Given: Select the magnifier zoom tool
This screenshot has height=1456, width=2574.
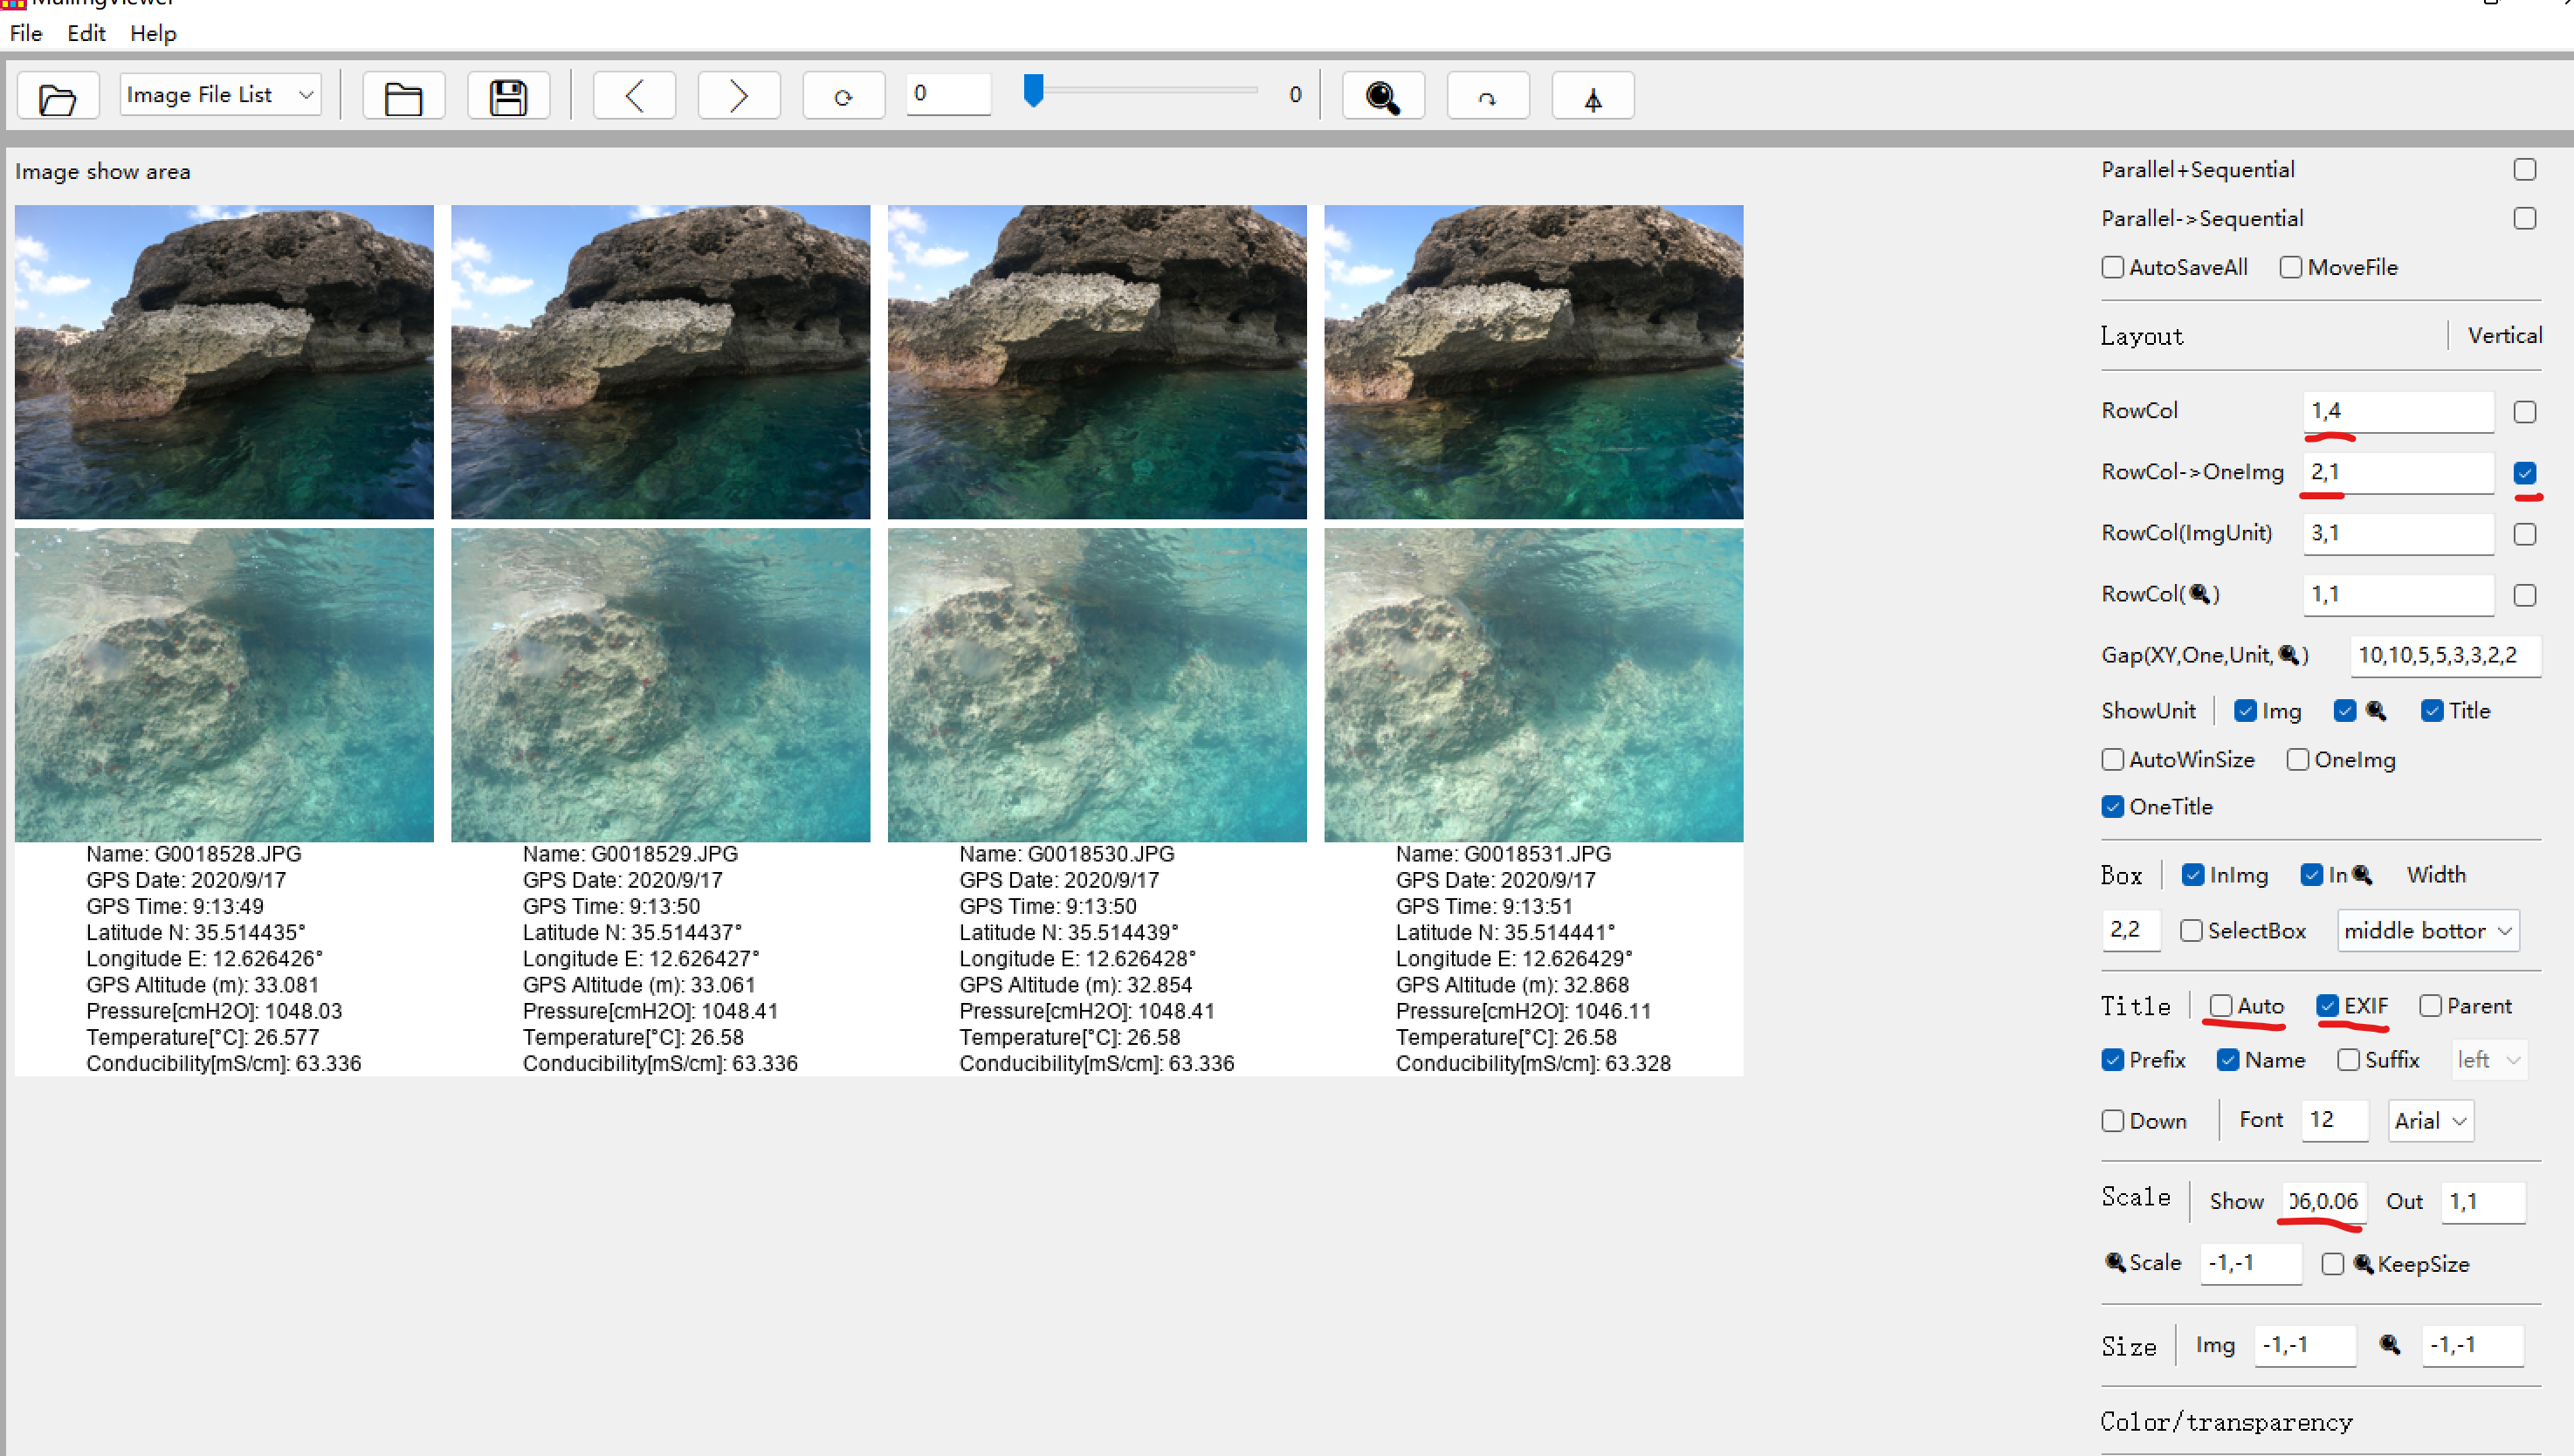Looking at the screenshot, I should (1382, 95).
